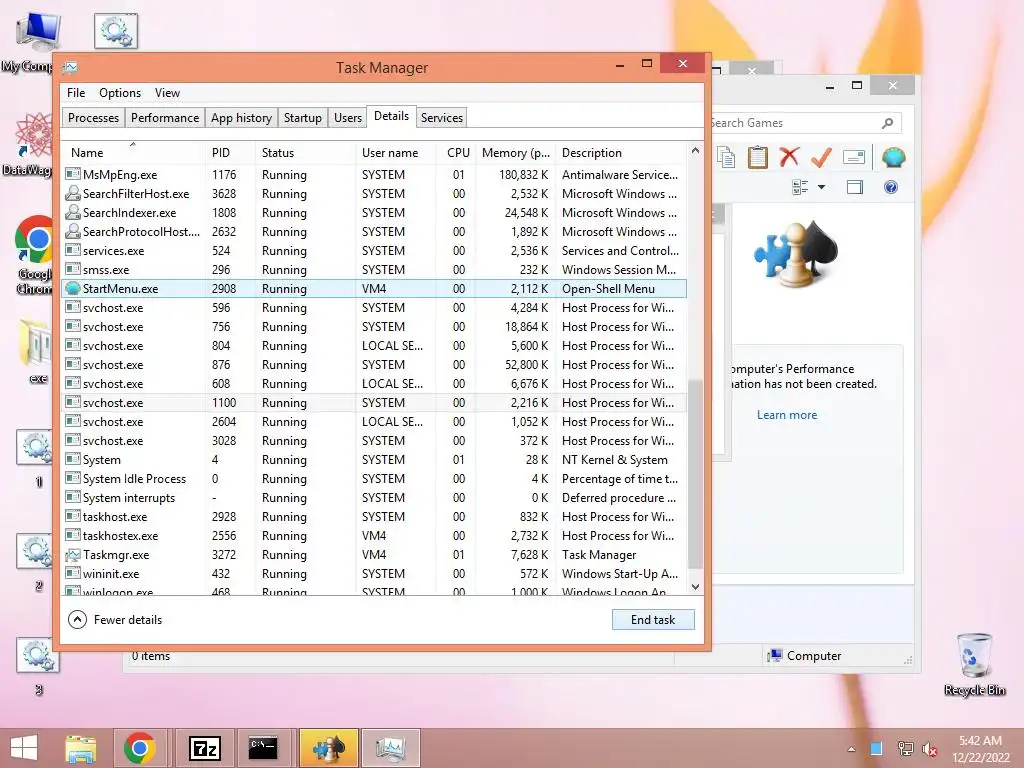Click the red Delete X icon
The width and height of the screenshot is (1024, 768).
pos(789,157)
